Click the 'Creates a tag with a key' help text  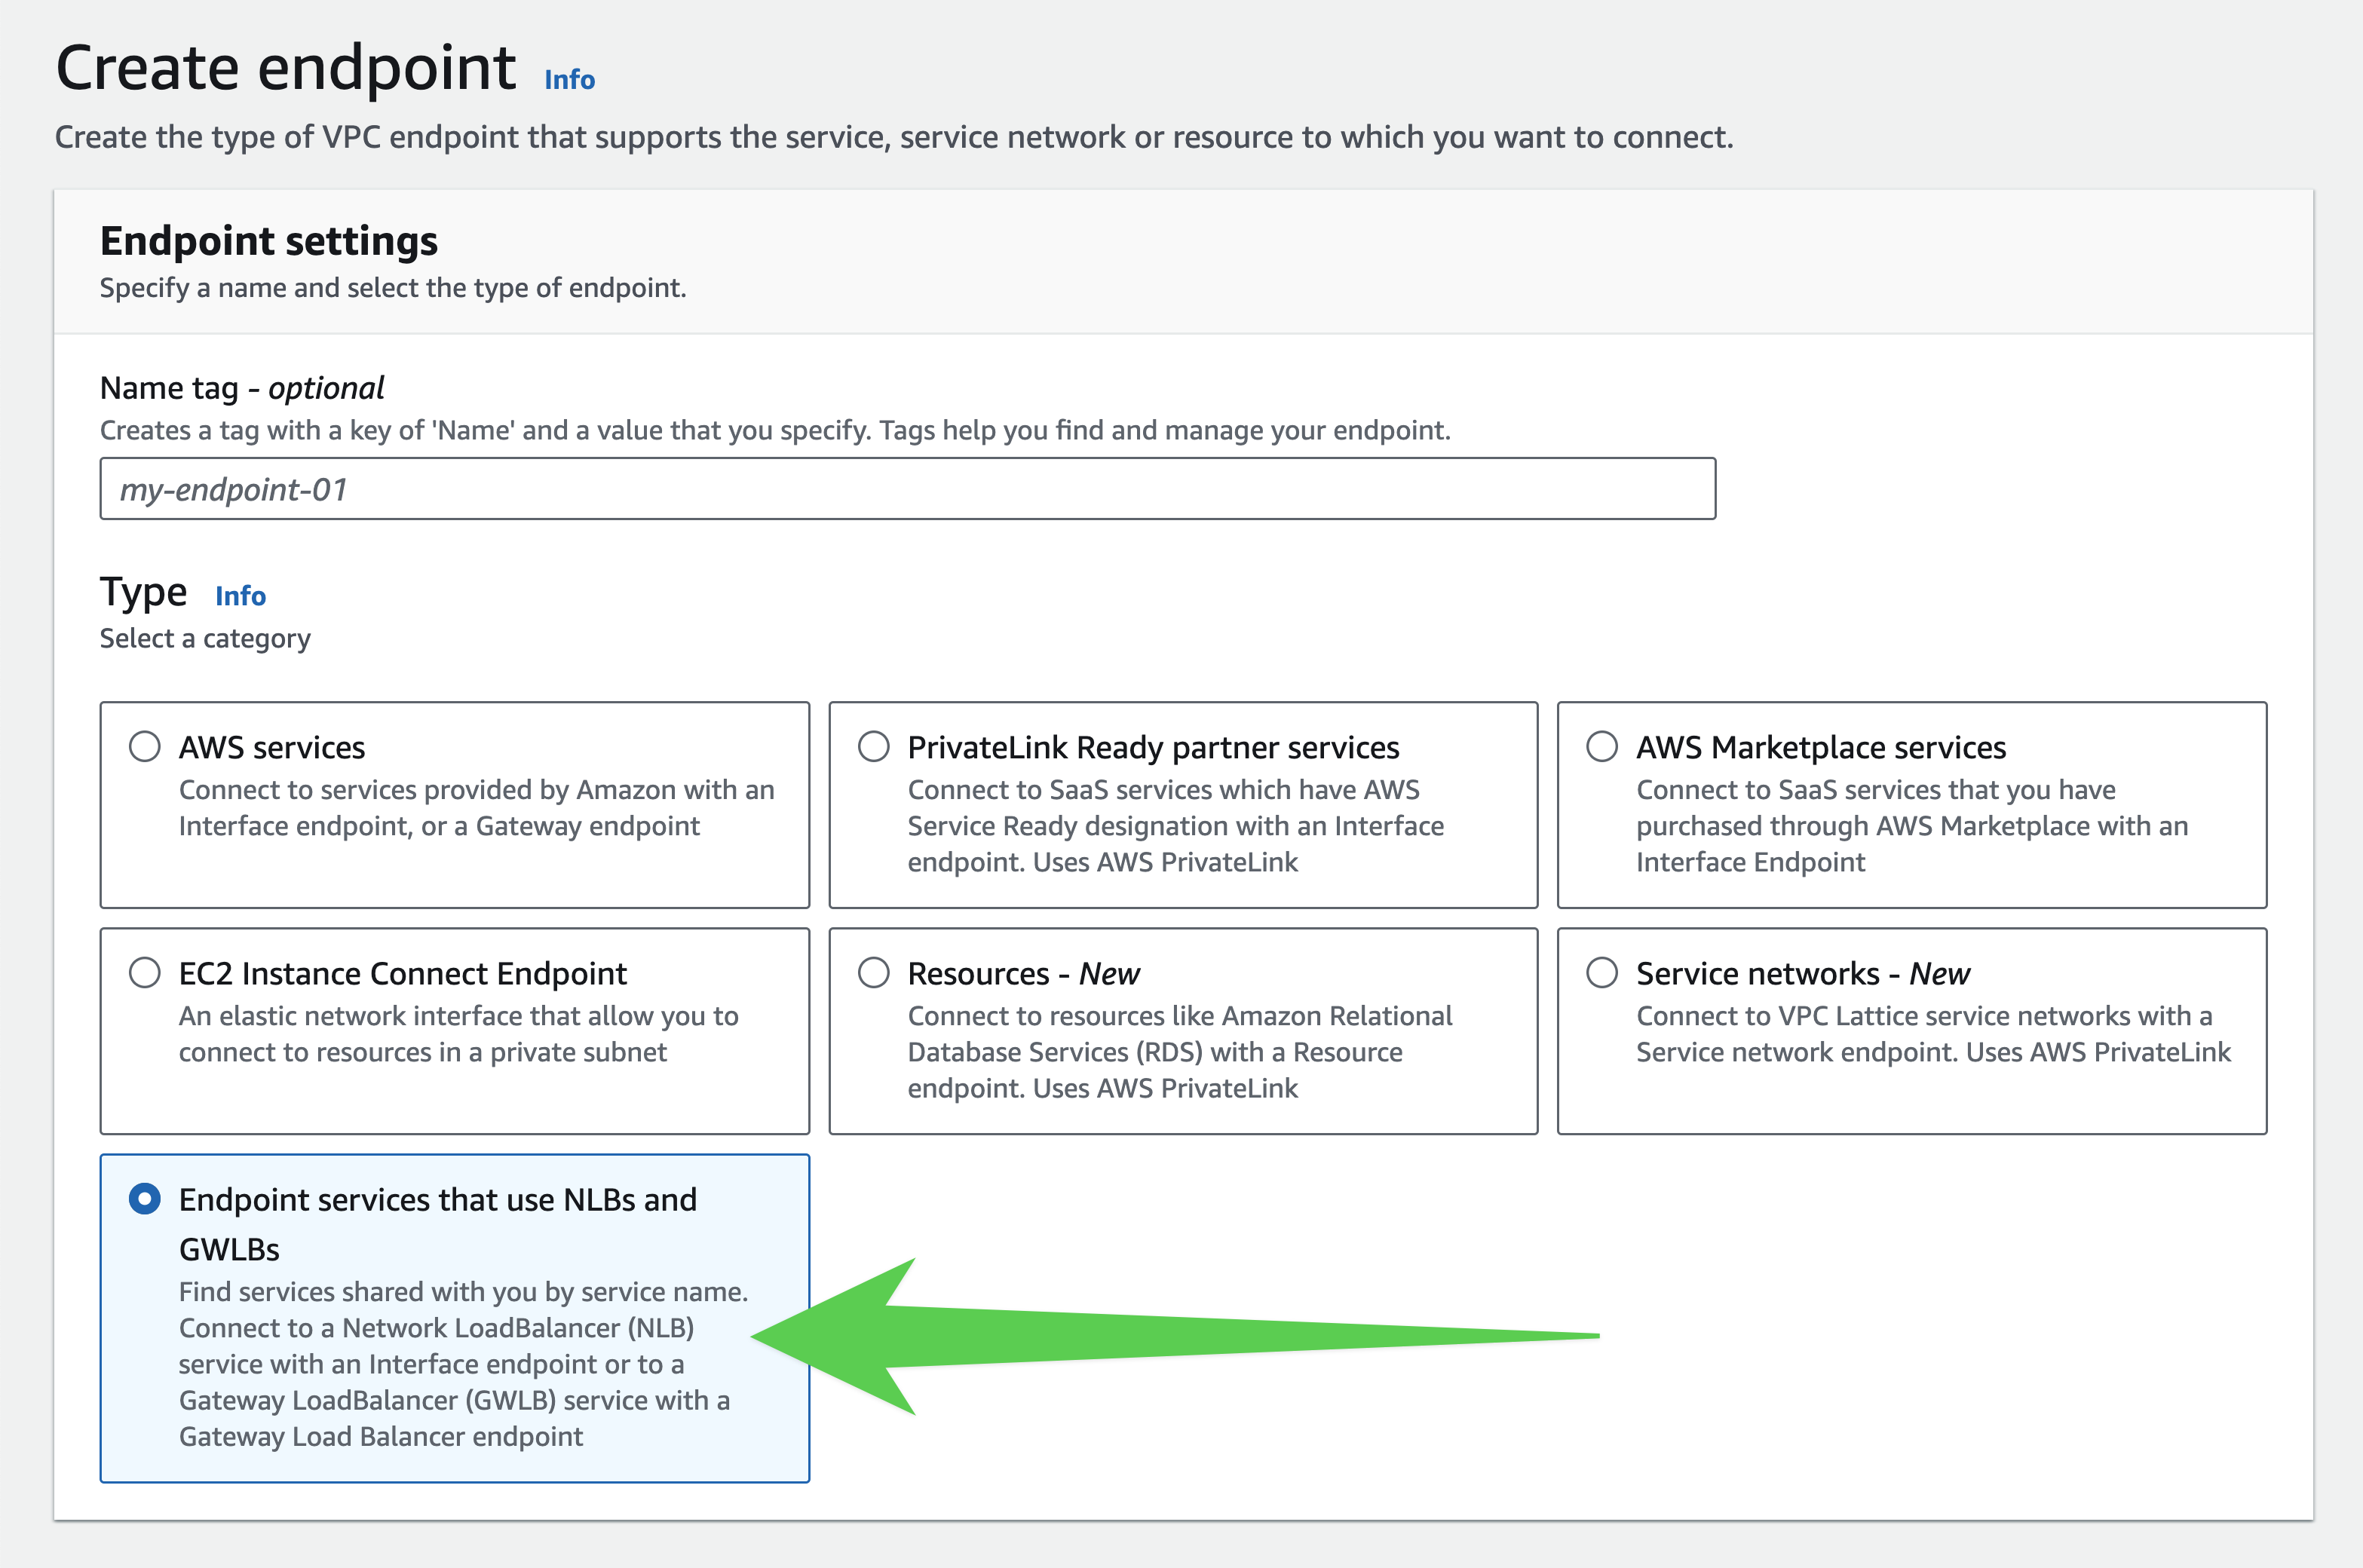[x=775, y=430]
